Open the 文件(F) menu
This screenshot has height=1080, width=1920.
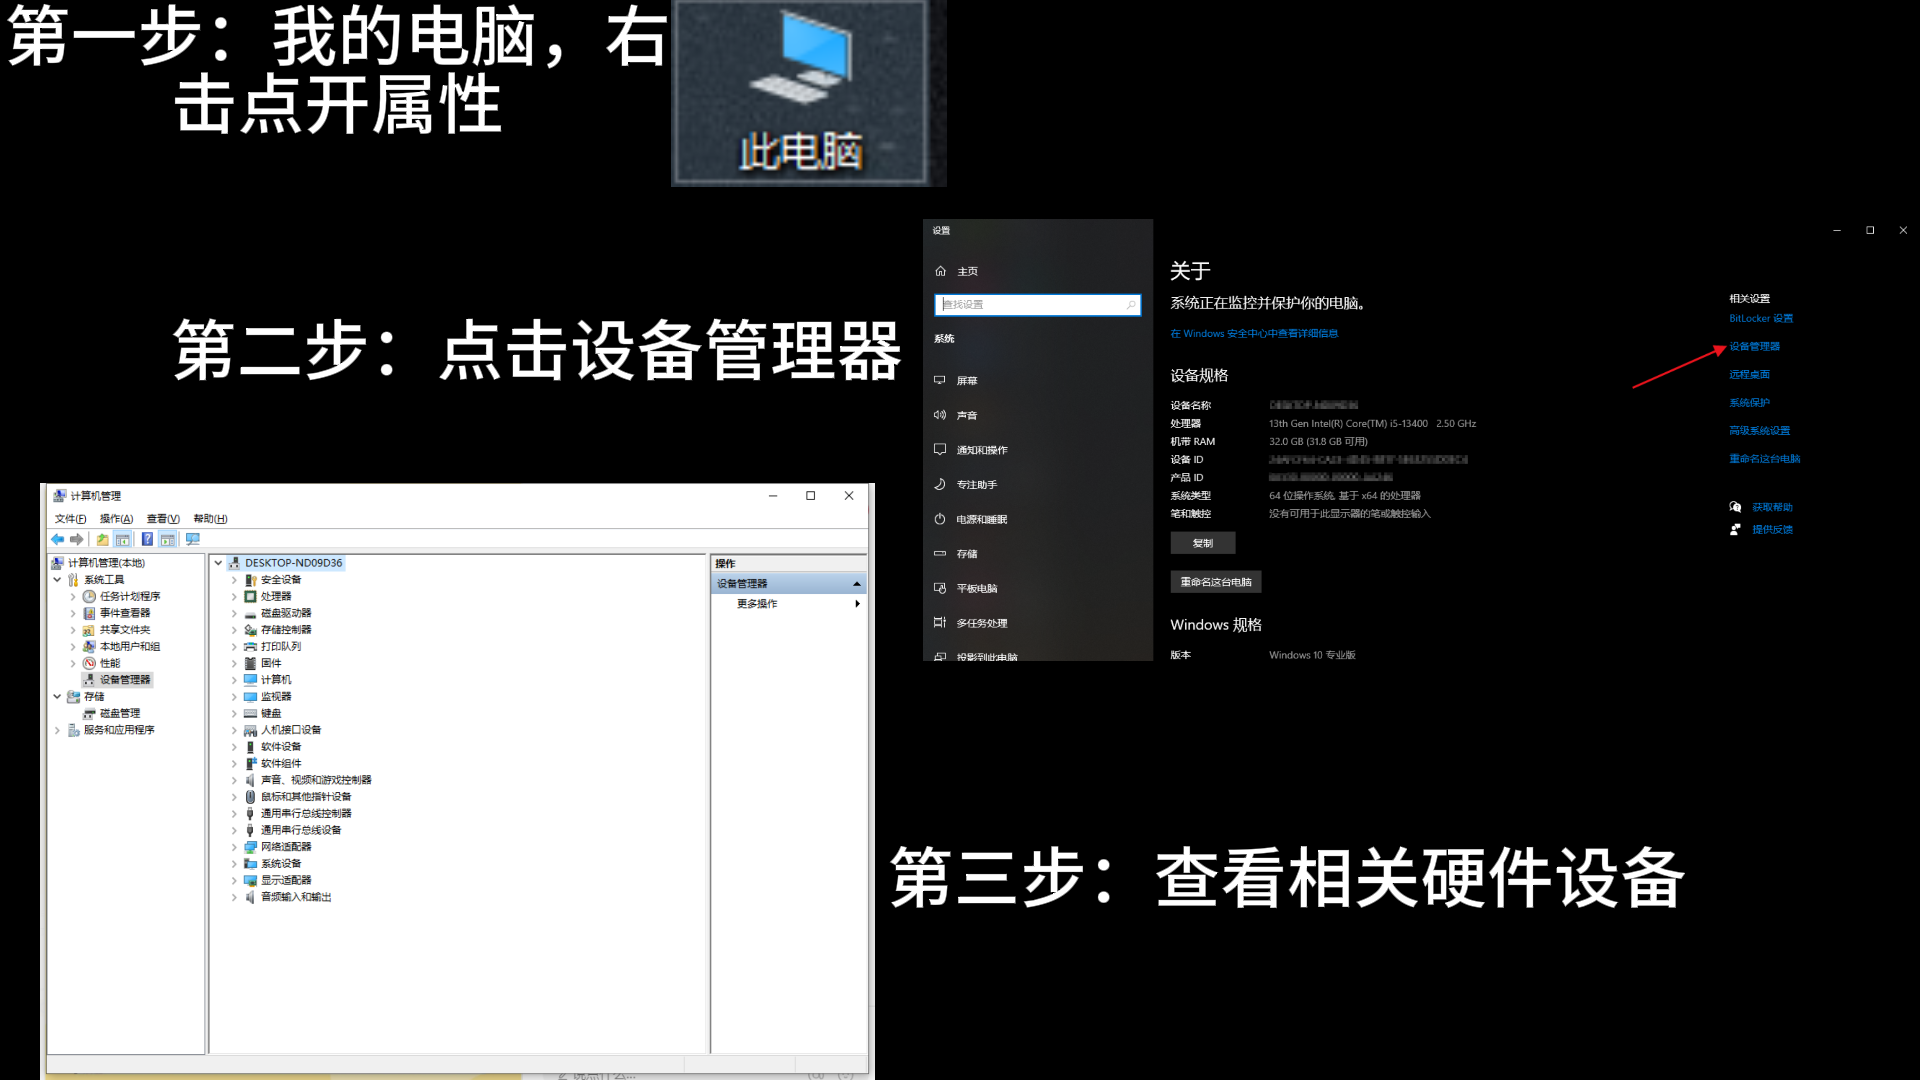tap(70, 519)
